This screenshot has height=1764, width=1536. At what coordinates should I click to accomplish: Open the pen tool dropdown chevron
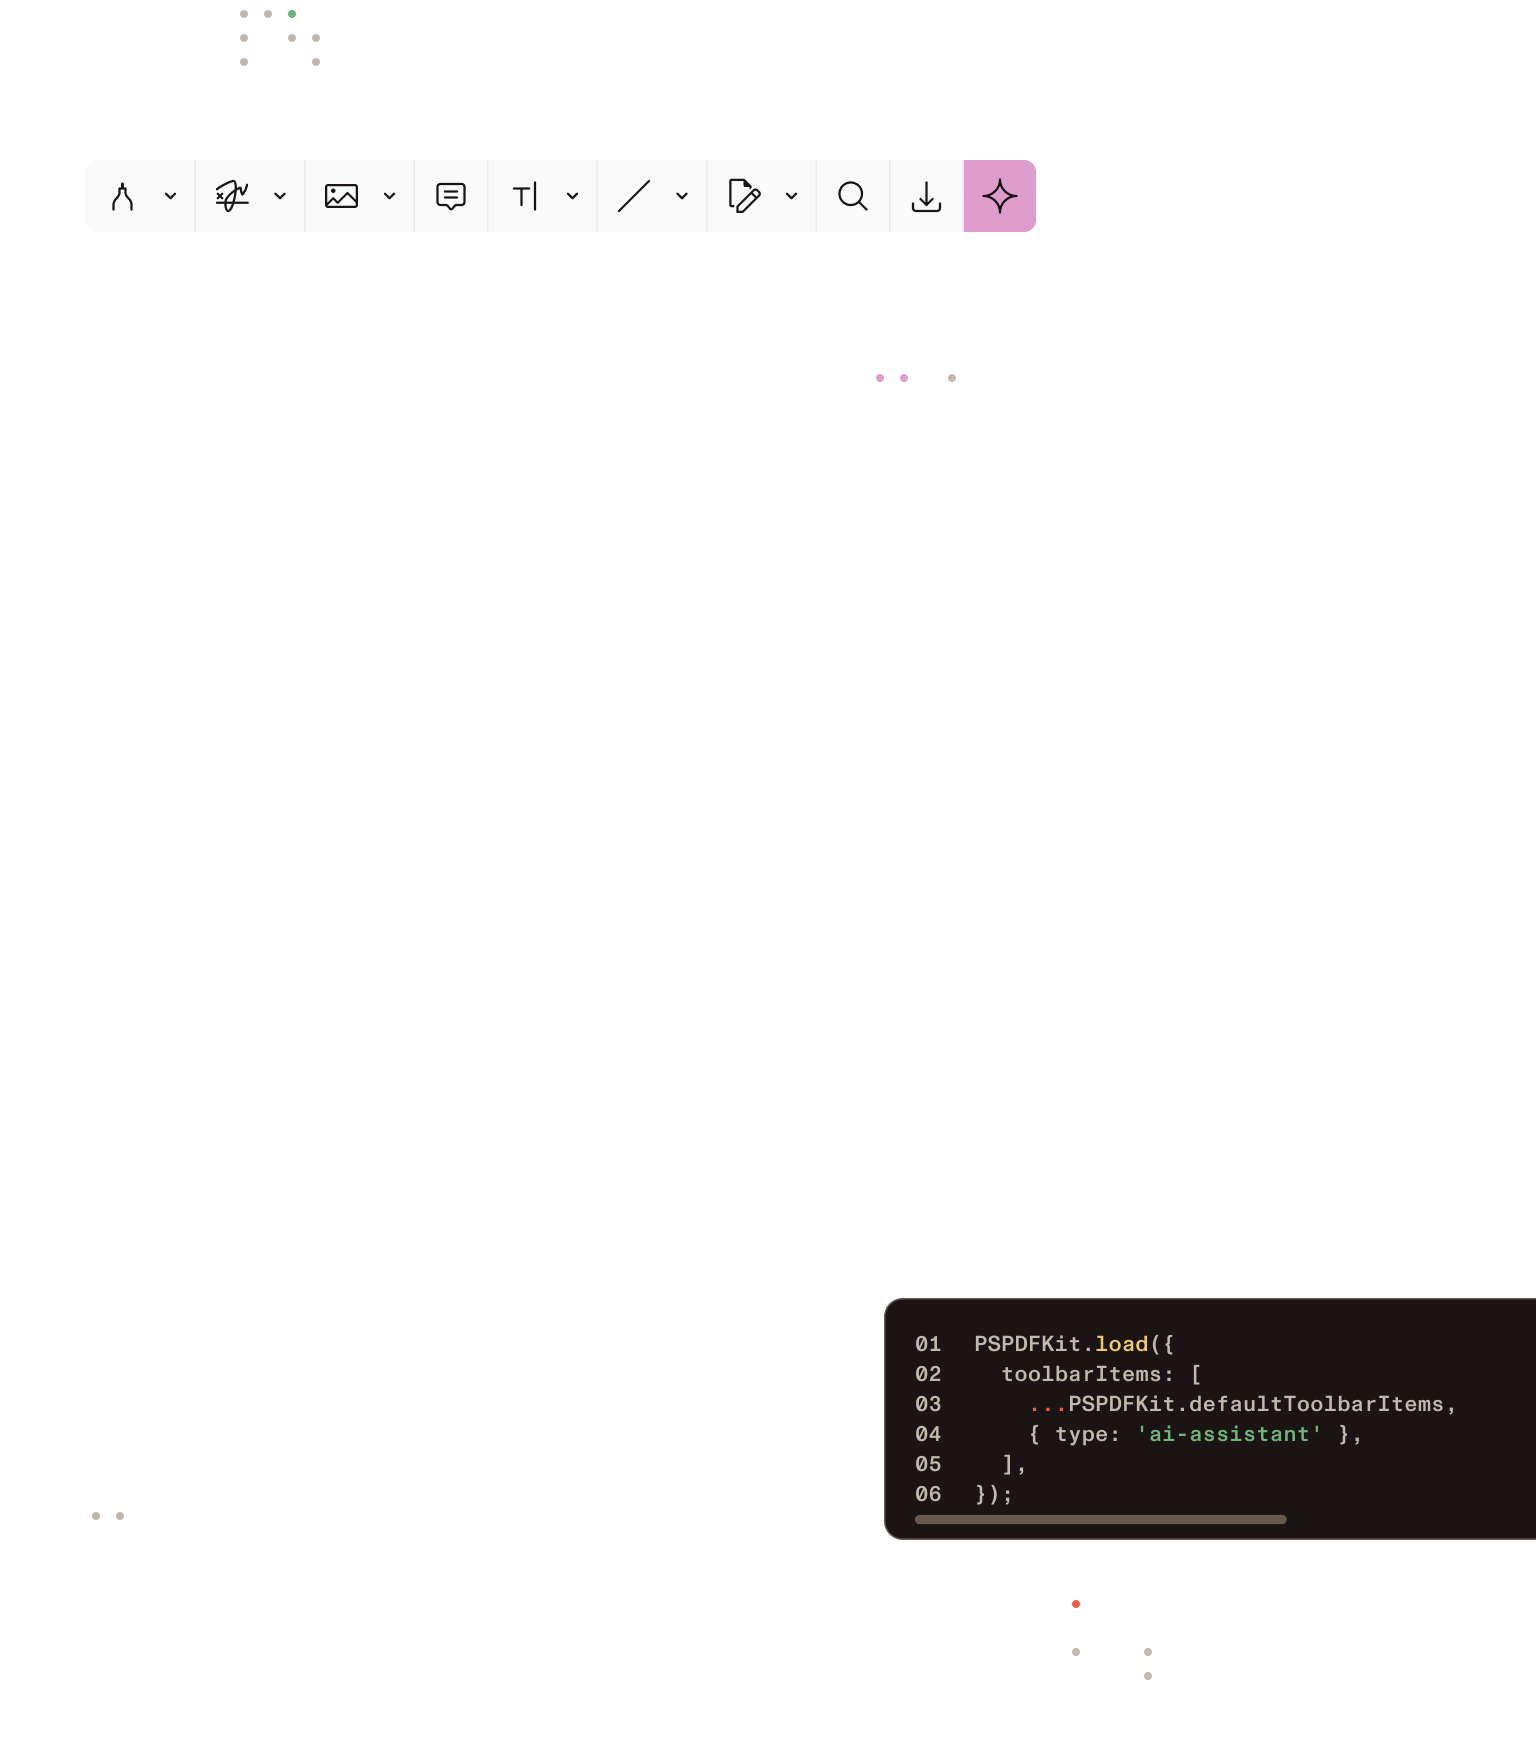tap(171, 196)
